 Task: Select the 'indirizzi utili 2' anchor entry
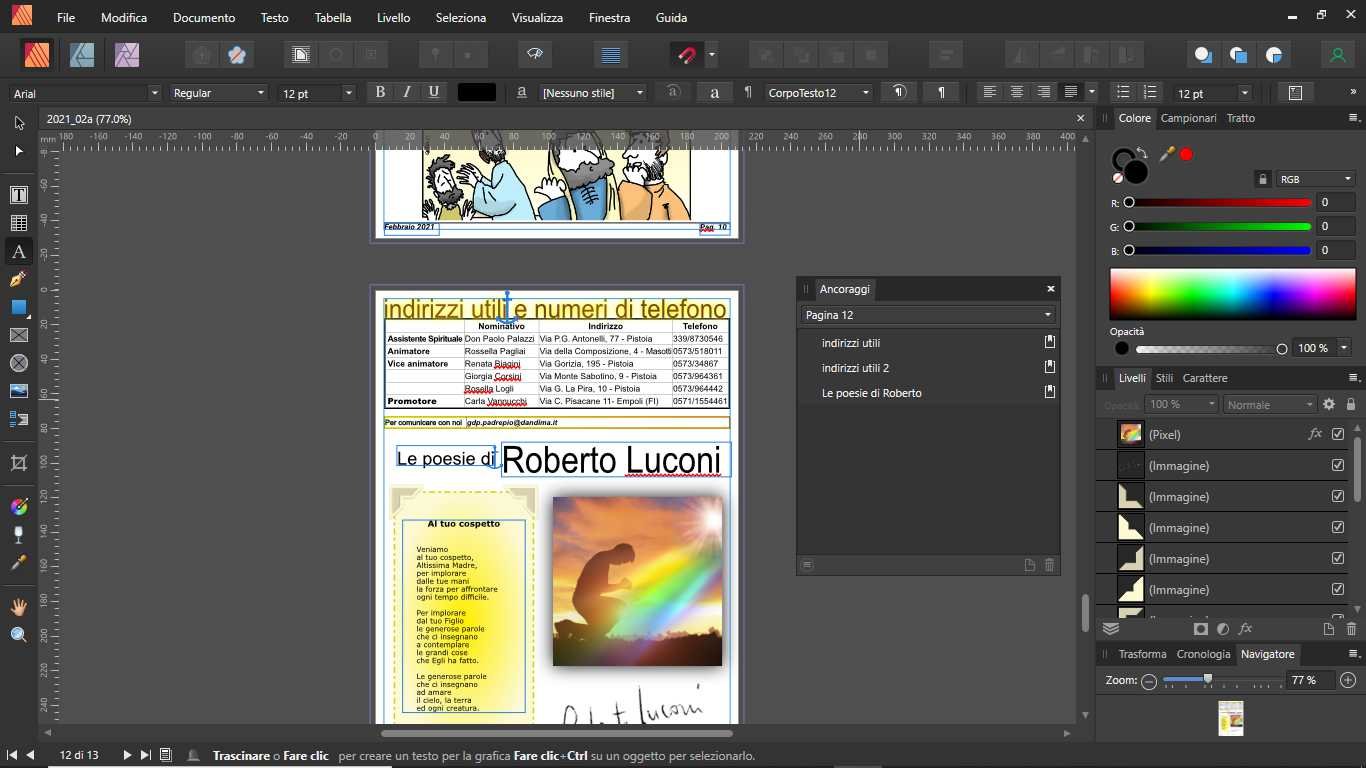click(x=855, y=368)
